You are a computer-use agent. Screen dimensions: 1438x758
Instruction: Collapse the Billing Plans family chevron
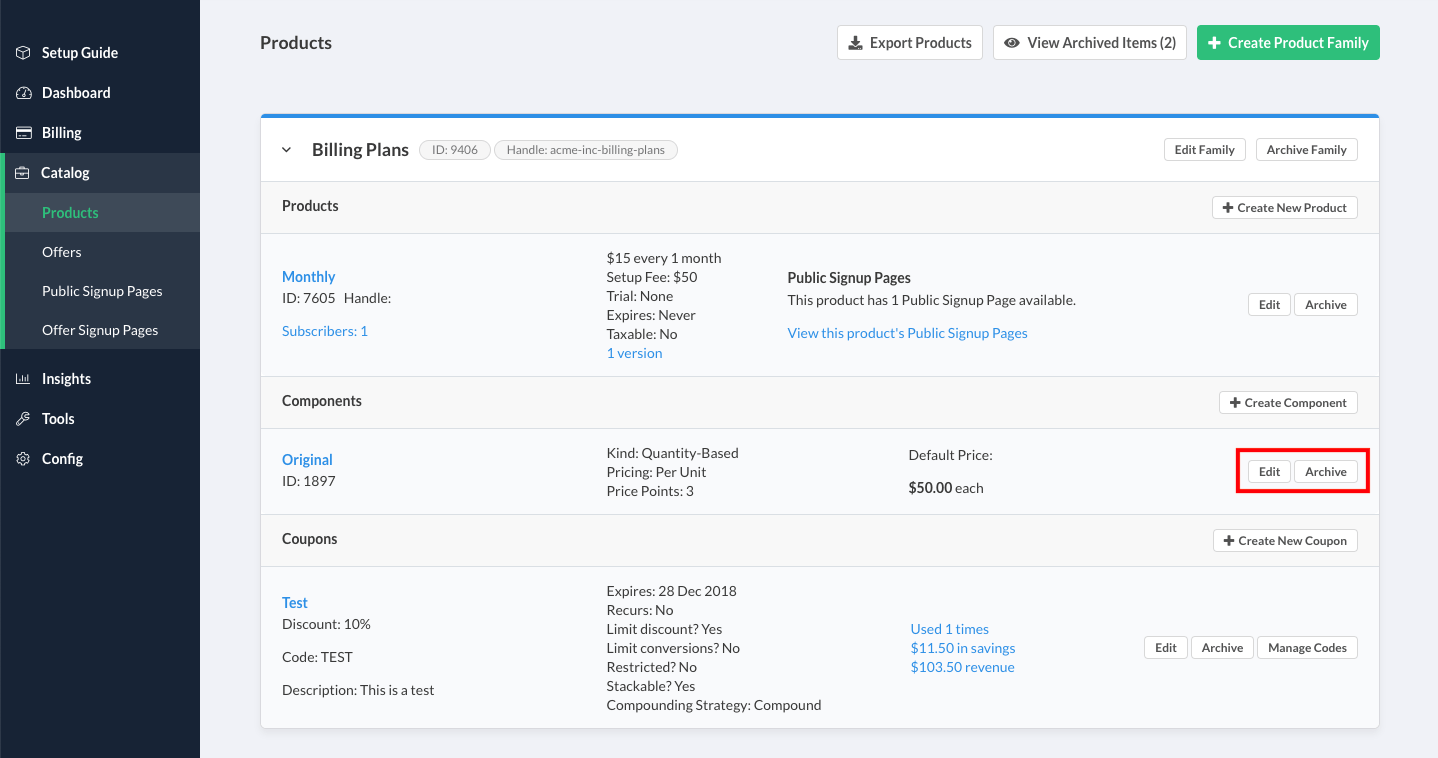(x=286, y=150)
